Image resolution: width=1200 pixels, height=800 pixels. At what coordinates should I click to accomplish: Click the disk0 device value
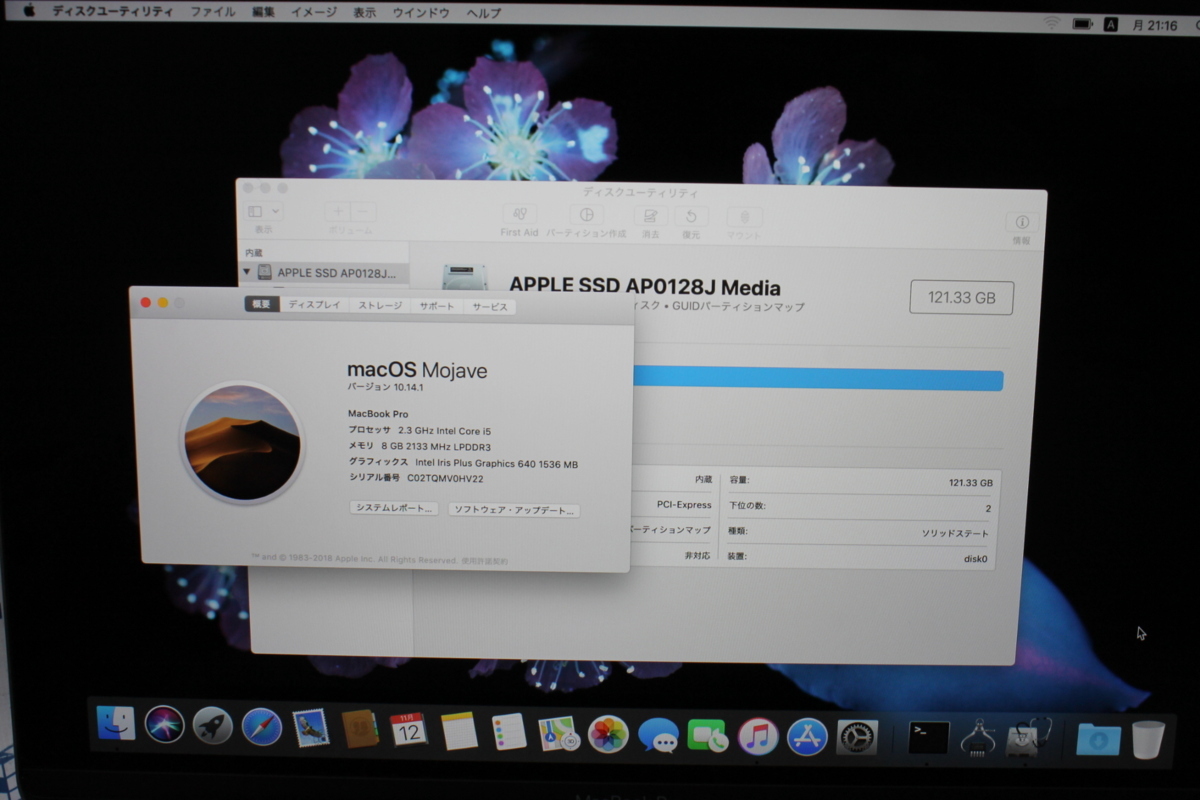pyautogui.click(x=975, y=559)
